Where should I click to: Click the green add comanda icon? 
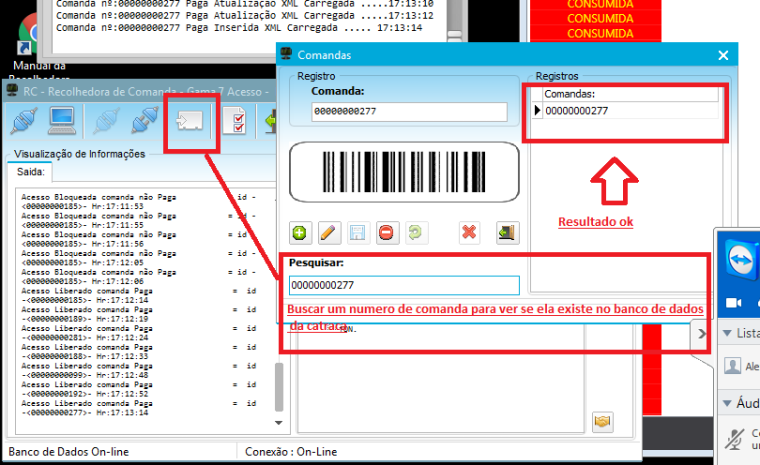(x=300, y=233)
